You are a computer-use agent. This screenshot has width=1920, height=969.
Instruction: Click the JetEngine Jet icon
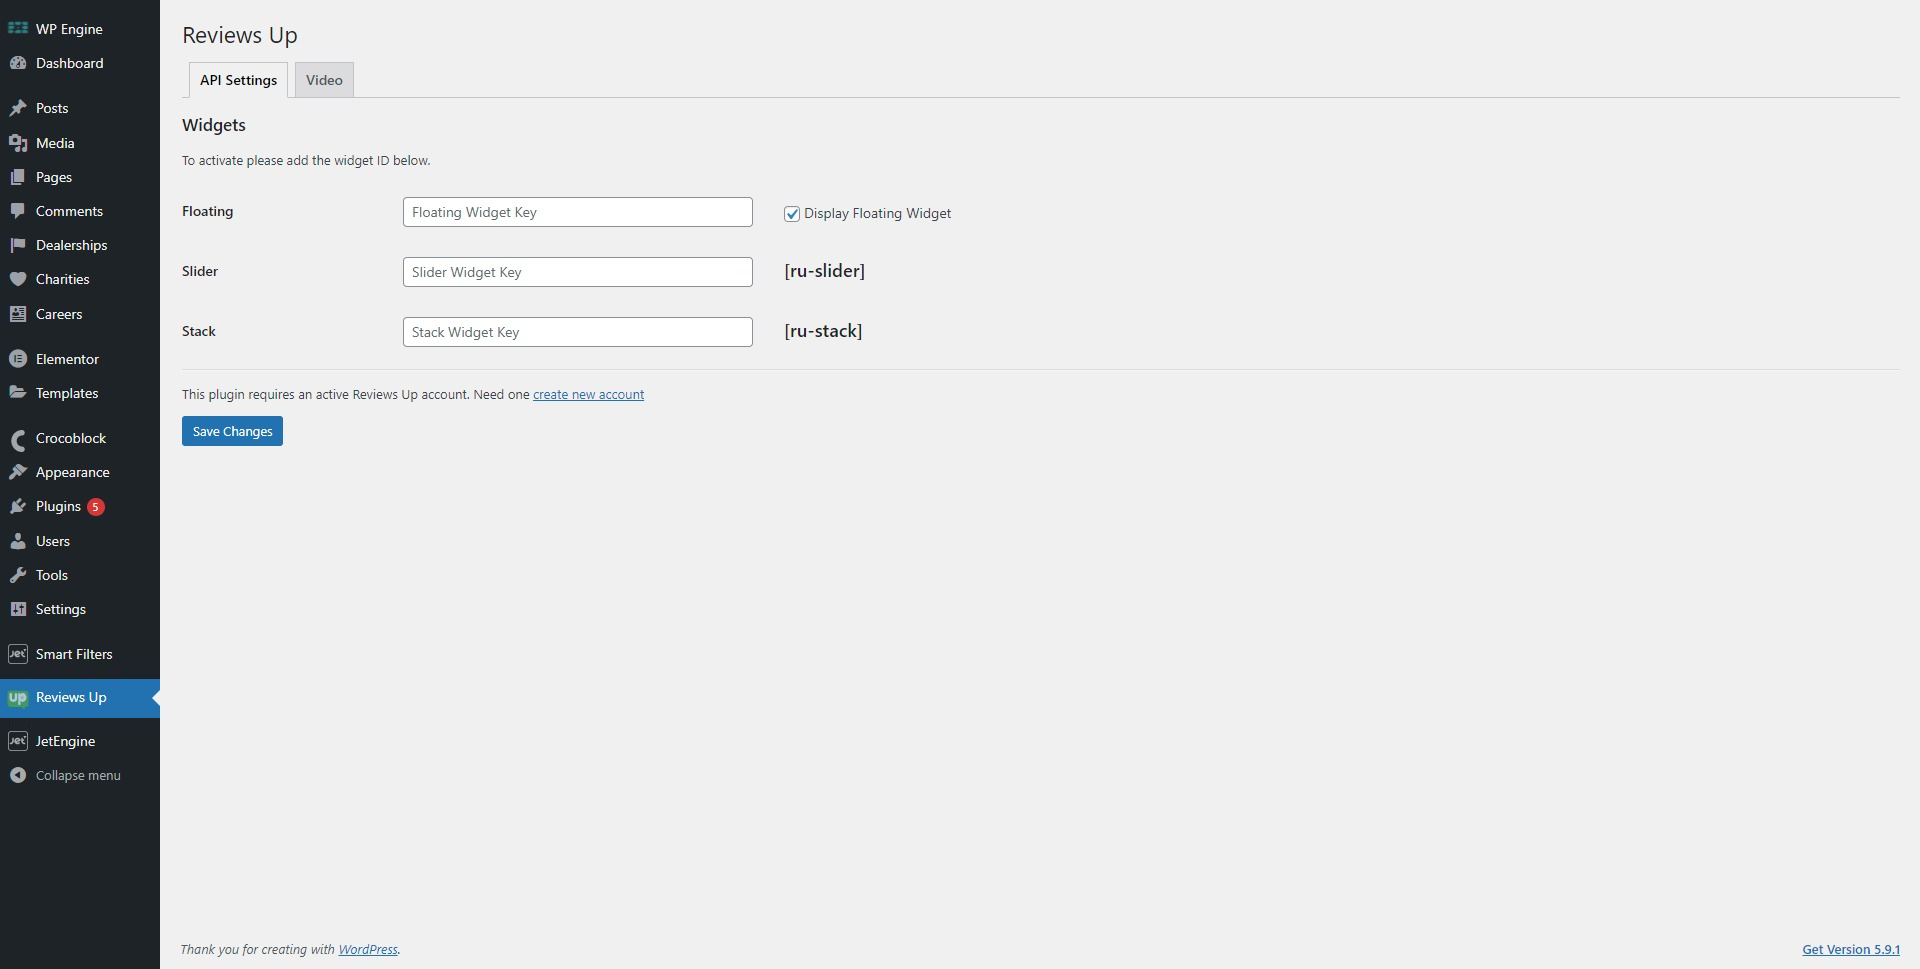point(18,741)
